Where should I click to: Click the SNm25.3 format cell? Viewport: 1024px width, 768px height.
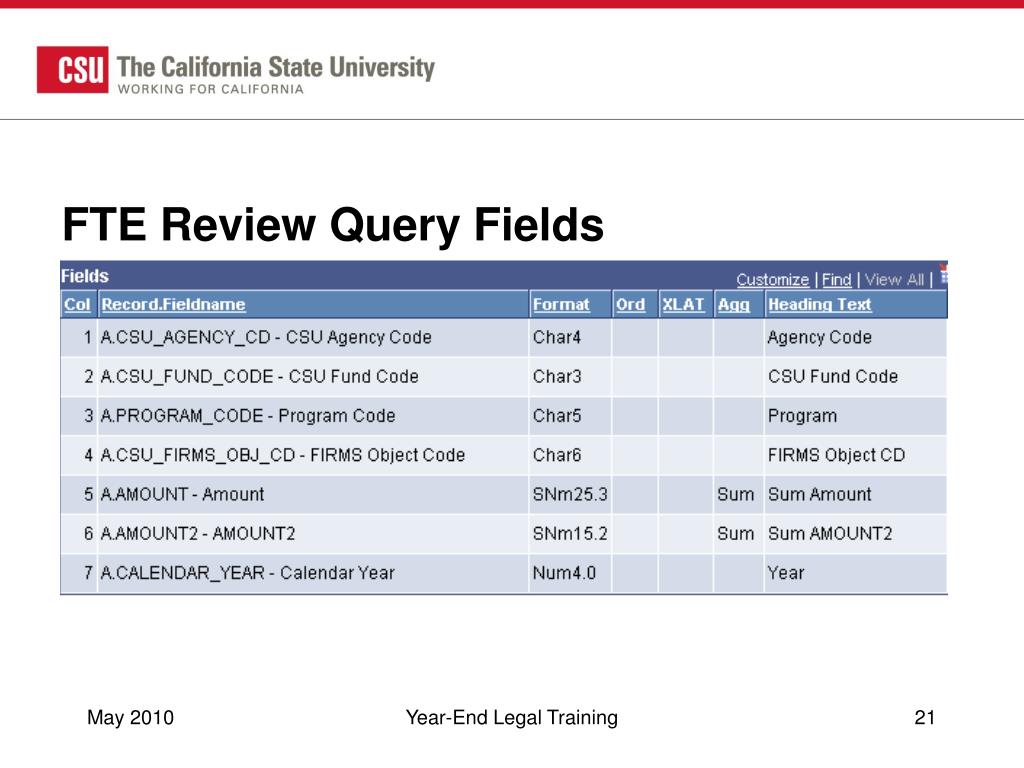pyautogui.click(x=570, y=494)
